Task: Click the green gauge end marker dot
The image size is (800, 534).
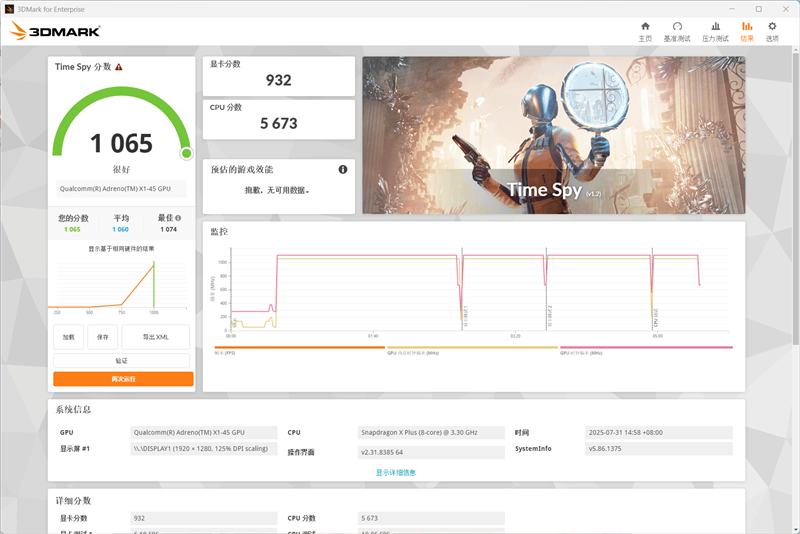Action: (x=187, y=153)
